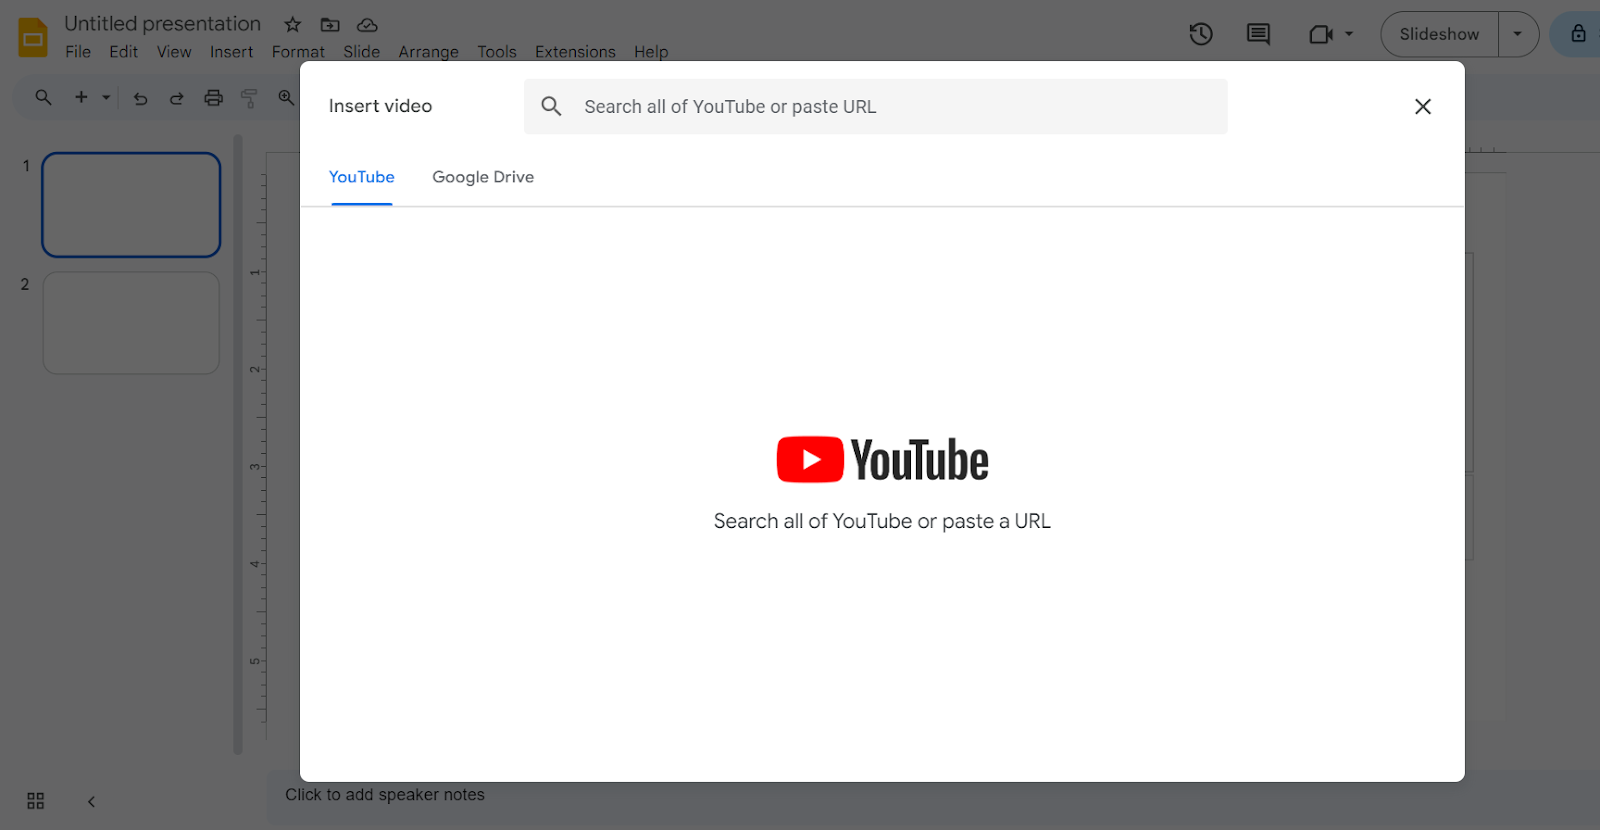Open the Format menu
Image resolution: width=1600 pixels, height=830 pixels.
point(298,52)
